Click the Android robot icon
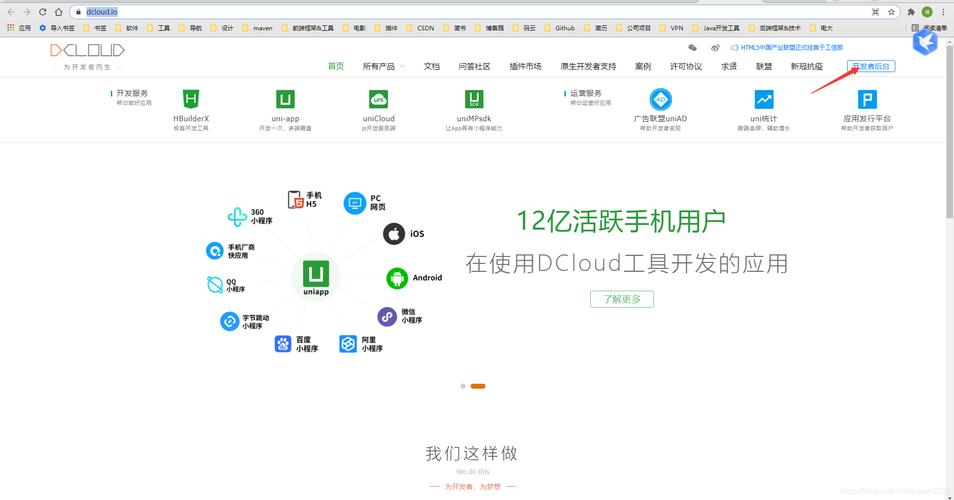954x500 pixels. (397, 278)
